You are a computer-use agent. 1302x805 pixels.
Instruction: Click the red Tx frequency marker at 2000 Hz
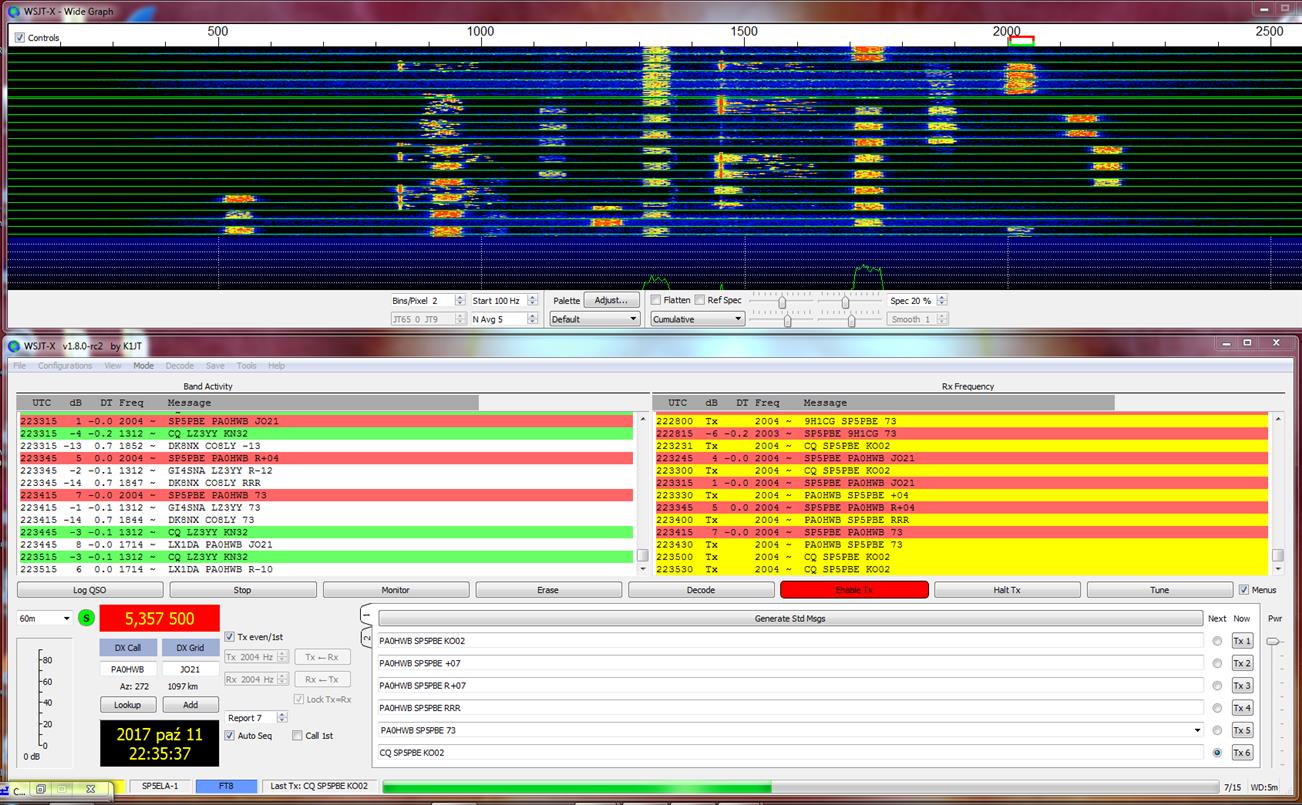(1021, 41)
